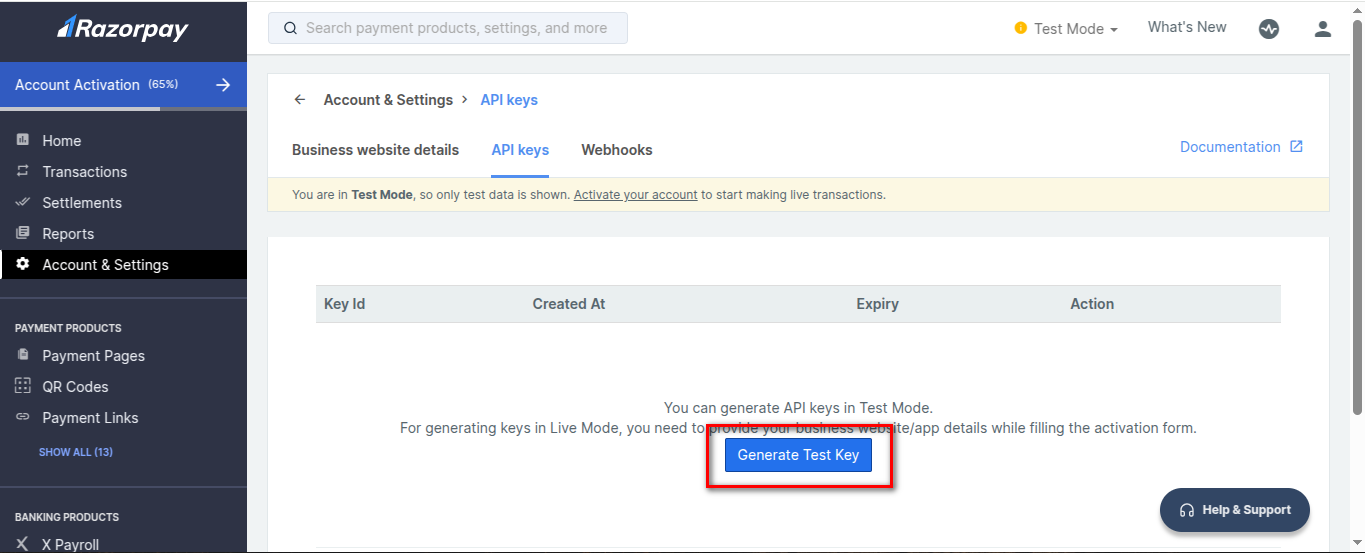
Task: Open the user profile icon
Action: tap(1322, 29)
